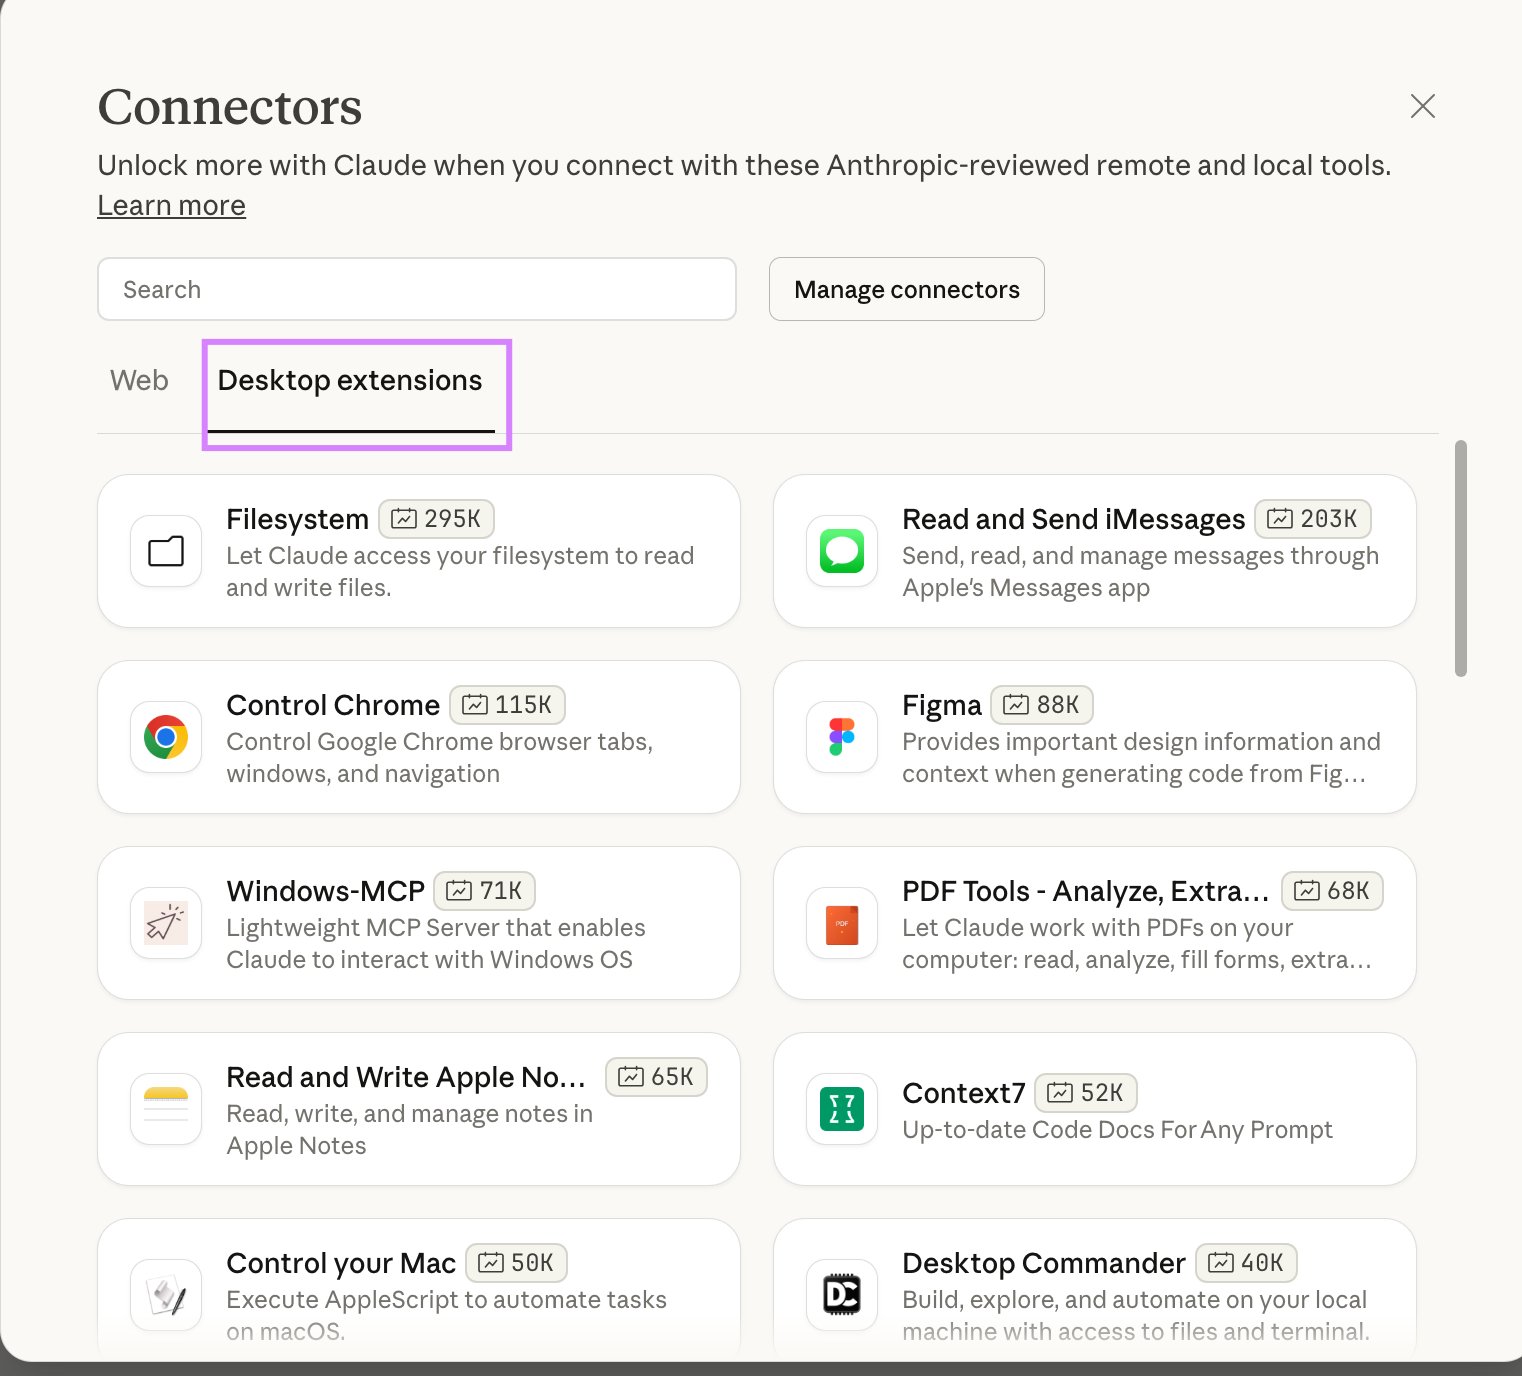Image resolution: width=1522 pixels, height=1376 pixels.
Task: Click 'Read, write, and manage notes' description
Action: (409, 1130)
